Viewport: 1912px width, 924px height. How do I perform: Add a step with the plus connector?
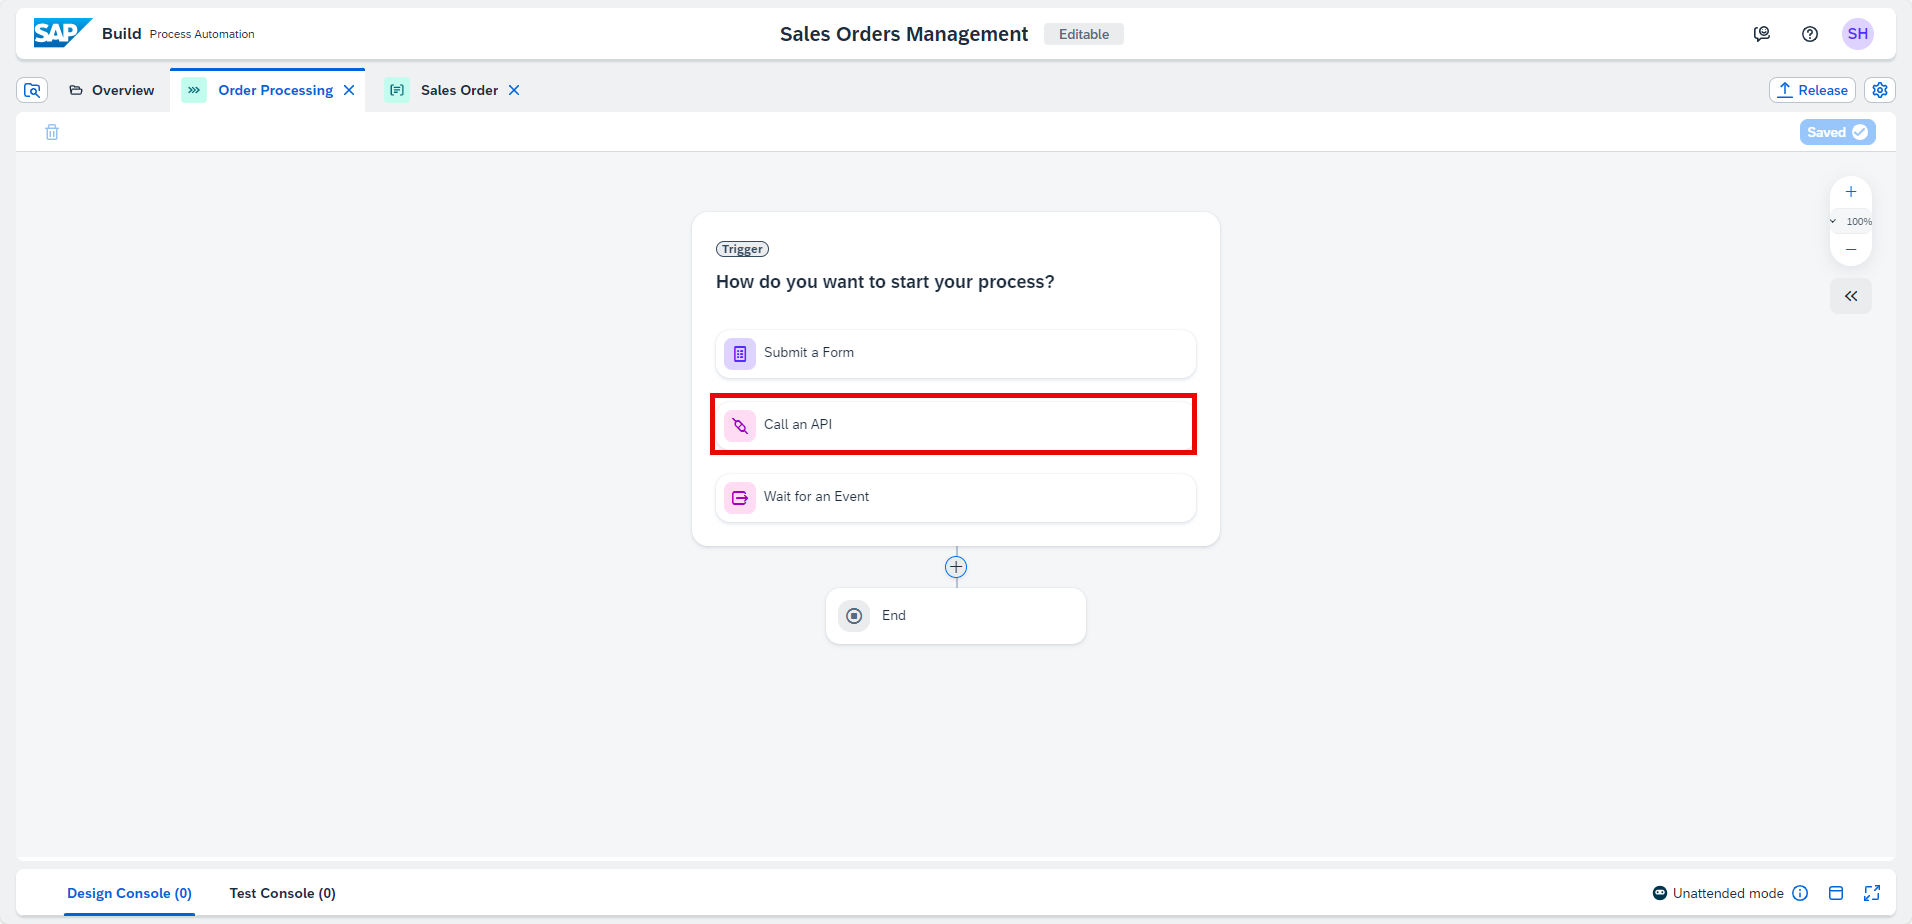(956, 567)
